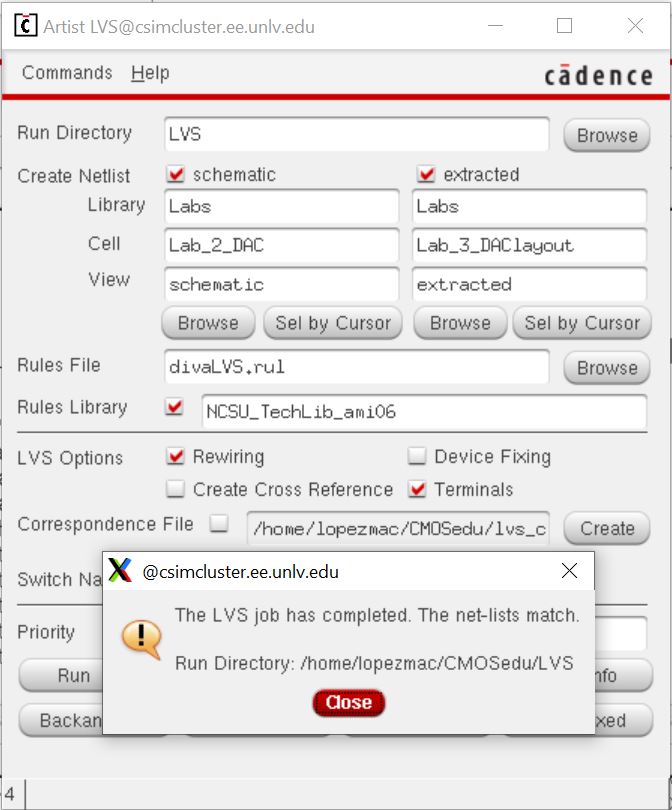This screenshot has height=810, width=672.
Task: Close the LVS completed popup with X
Action: (x=569, y=570)
